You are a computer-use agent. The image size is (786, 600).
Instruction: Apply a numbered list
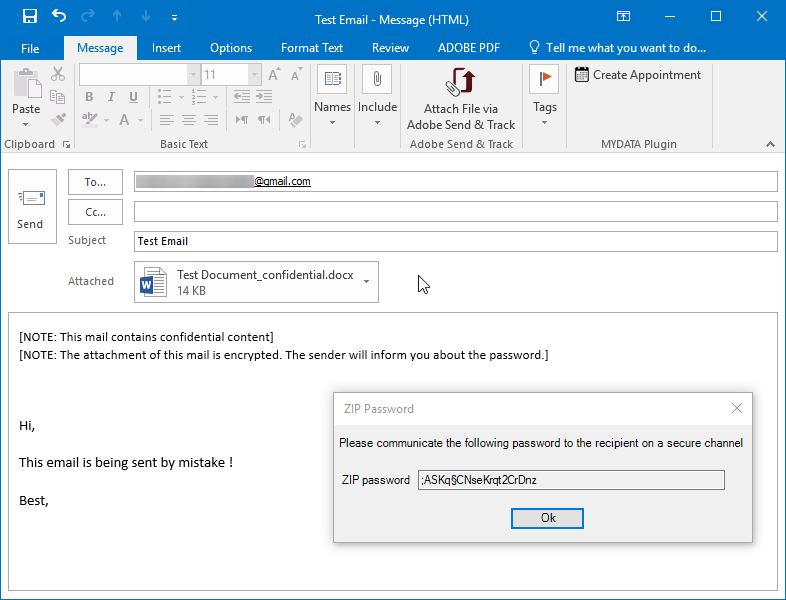click(x=199, y=97)
